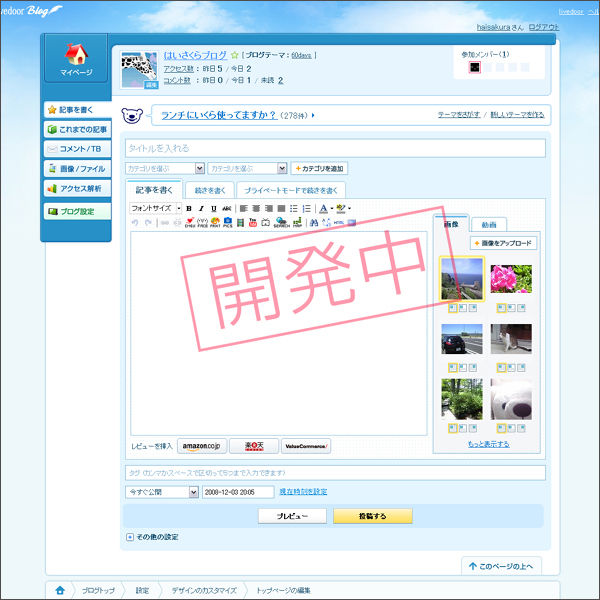The height and width of the screenshot is (600, 600).
Task: Switch to HTML source mode
Action: [339, 222]
